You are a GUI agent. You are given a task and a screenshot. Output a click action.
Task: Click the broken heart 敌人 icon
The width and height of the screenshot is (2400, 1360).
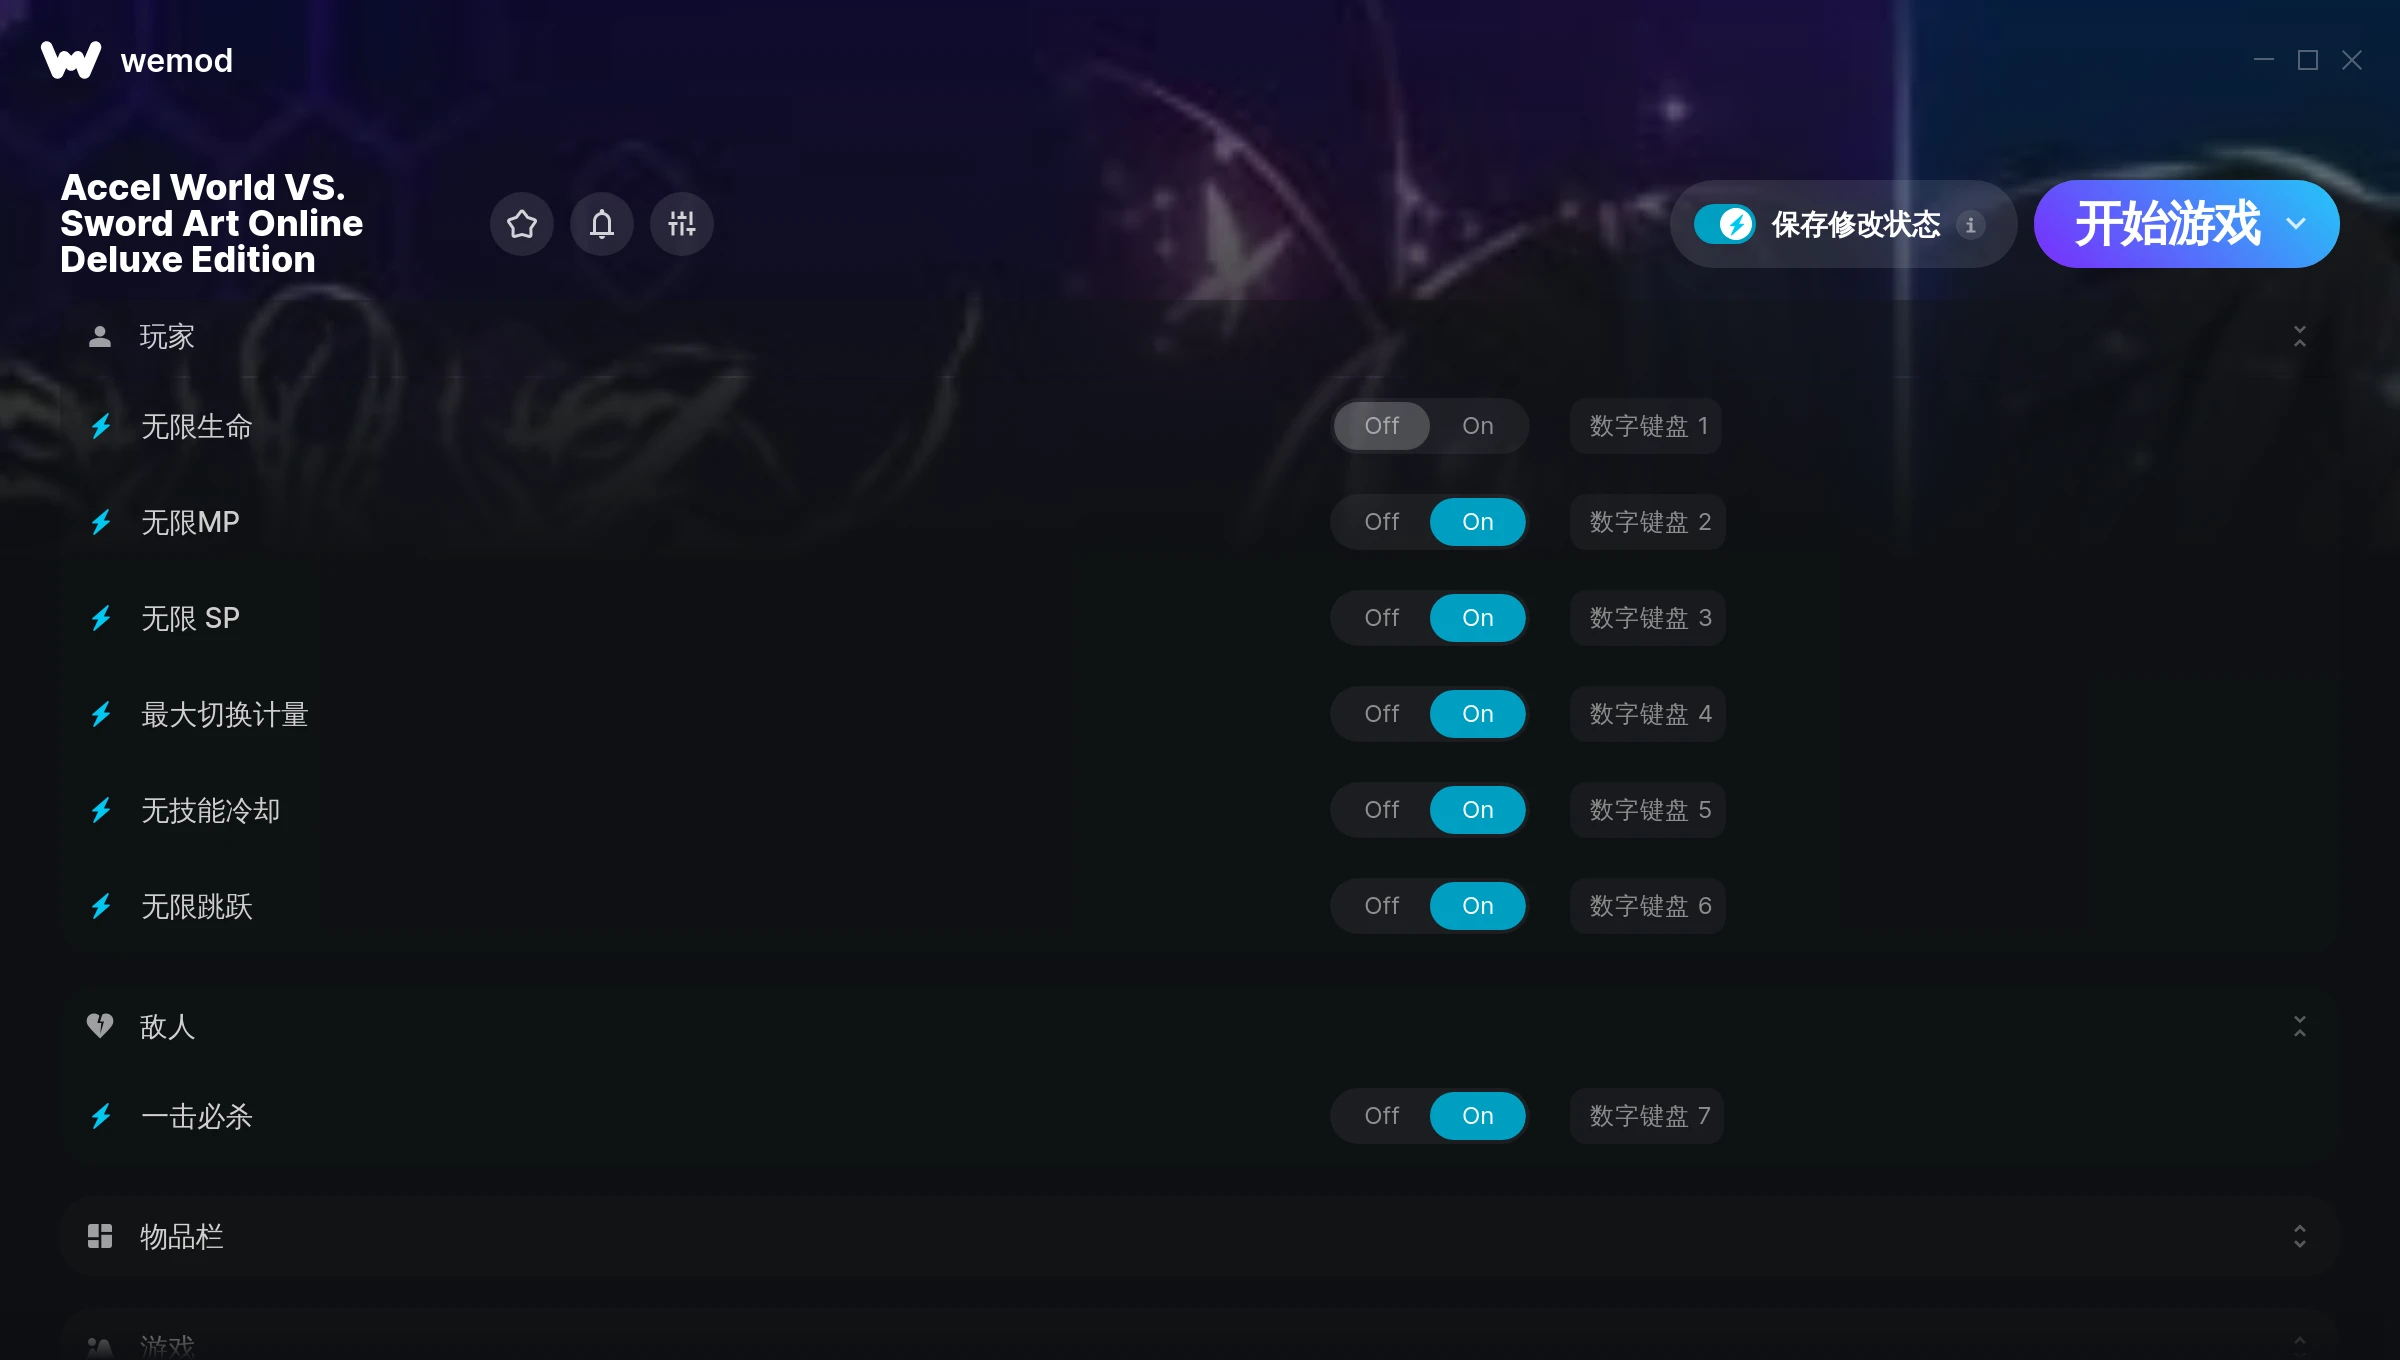[x=100, y=1026]
